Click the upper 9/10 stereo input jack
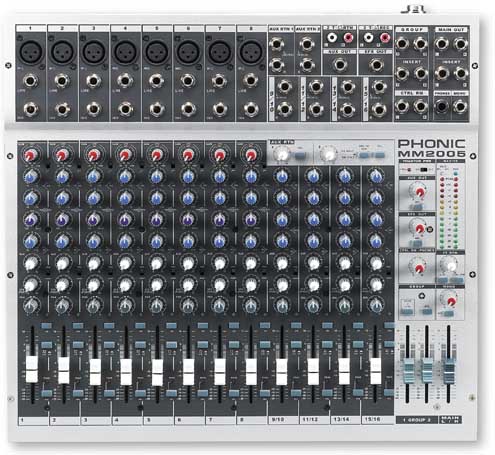Screen dimensions: 495x455 (284, 87)
